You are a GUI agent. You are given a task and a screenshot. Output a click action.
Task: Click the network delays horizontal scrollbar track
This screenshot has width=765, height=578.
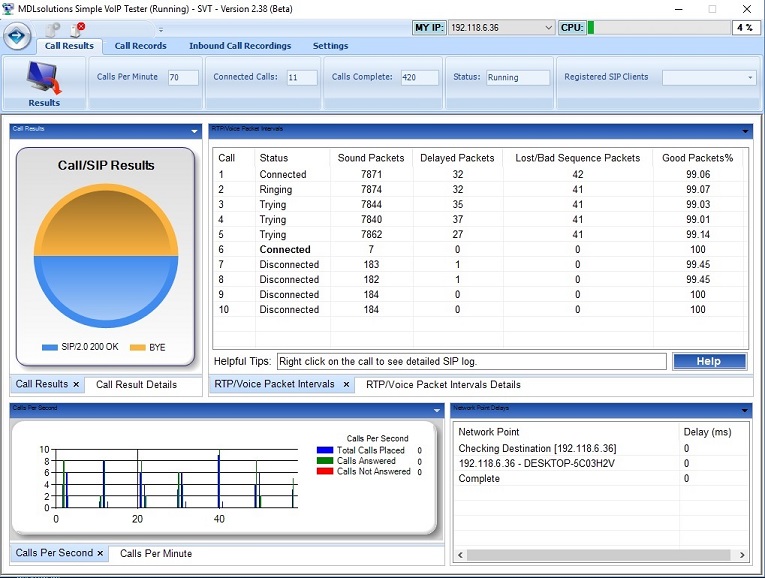click(x=599, y=555)
